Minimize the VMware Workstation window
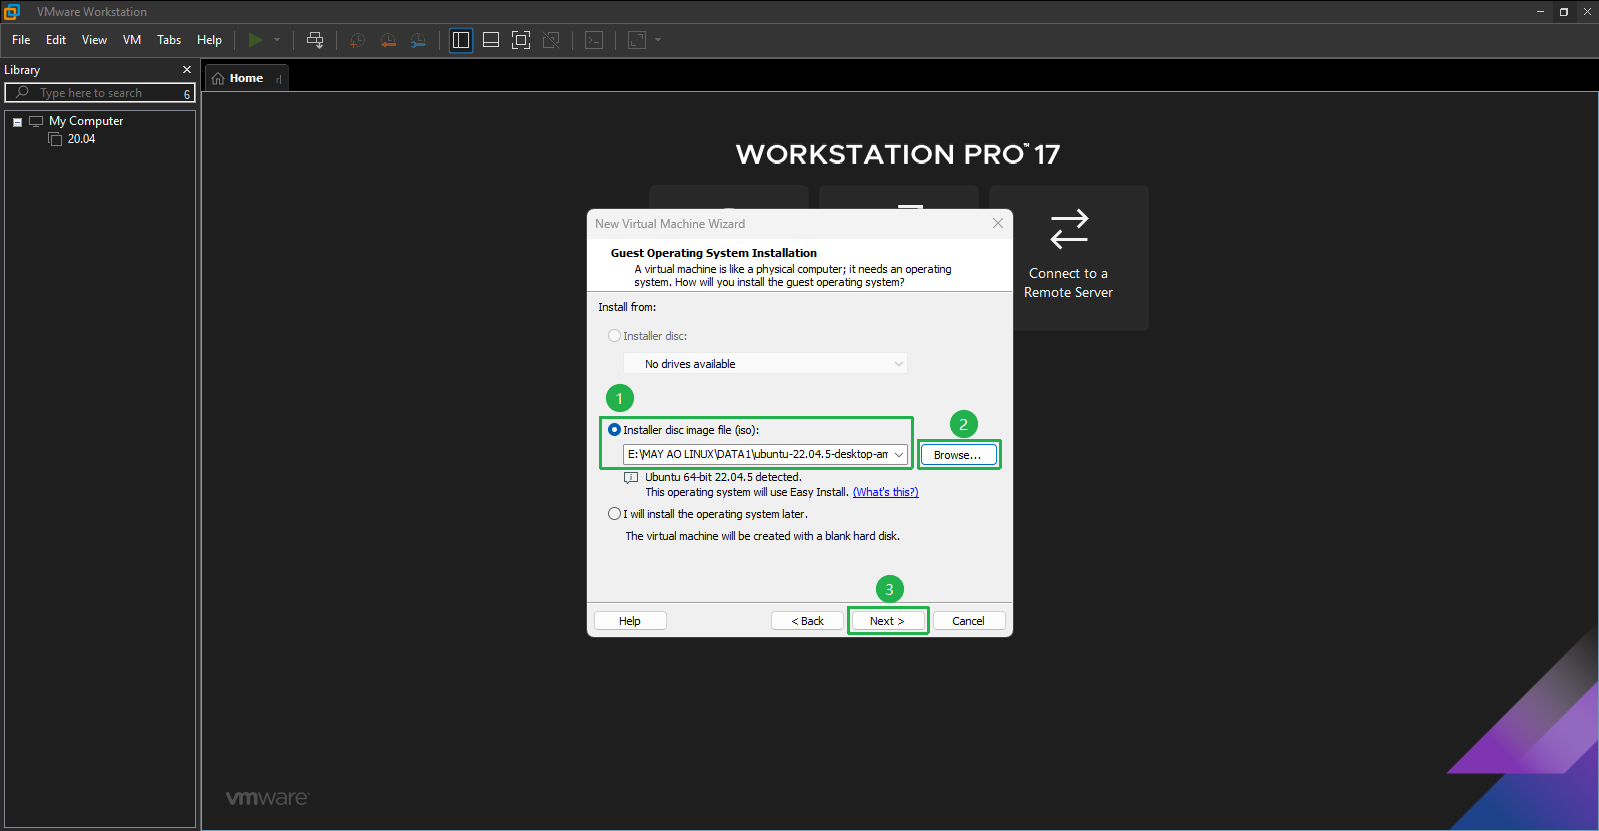The image size is (1599, 831). click(1540, 12)
